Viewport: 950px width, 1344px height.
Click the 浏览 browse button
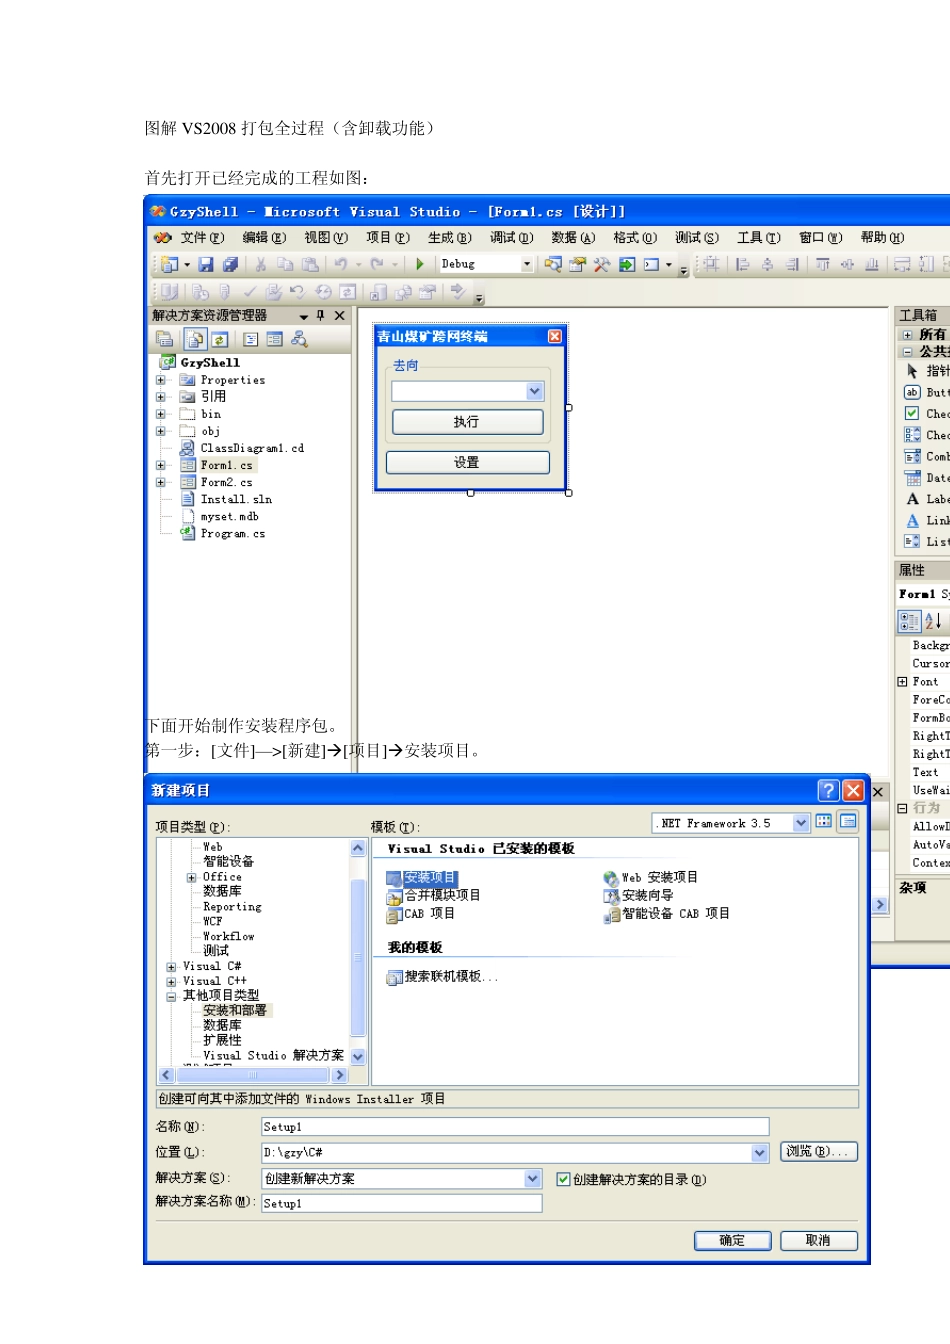[818, 1152]
